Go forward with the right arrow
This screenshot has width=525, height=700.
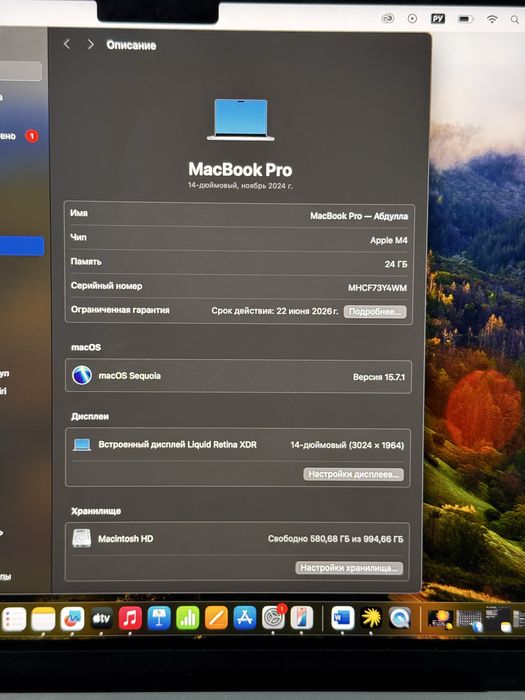(91, 44)
